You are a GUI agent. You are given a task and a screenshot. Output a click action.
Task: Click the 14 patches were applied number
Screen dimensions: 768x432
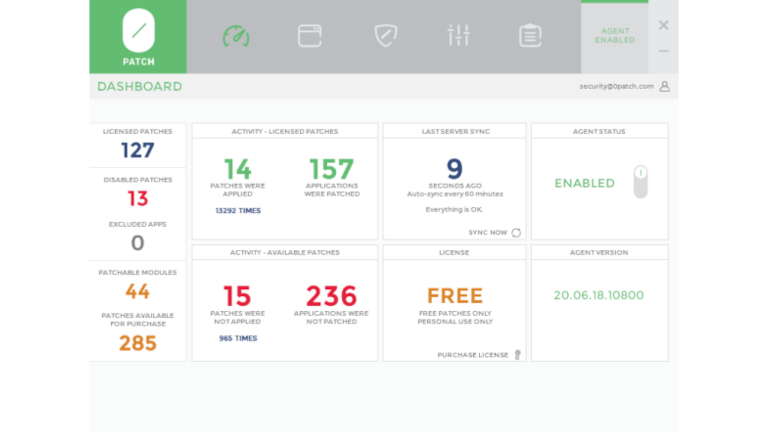(237, 168)
